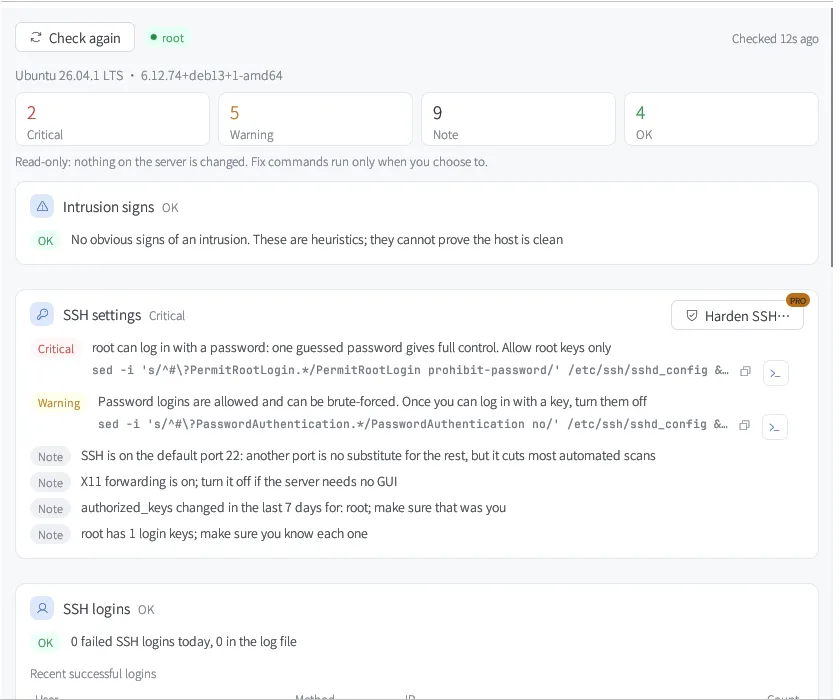
Task: Open the Harden SSH PRO button
Action: click(737, 315)
